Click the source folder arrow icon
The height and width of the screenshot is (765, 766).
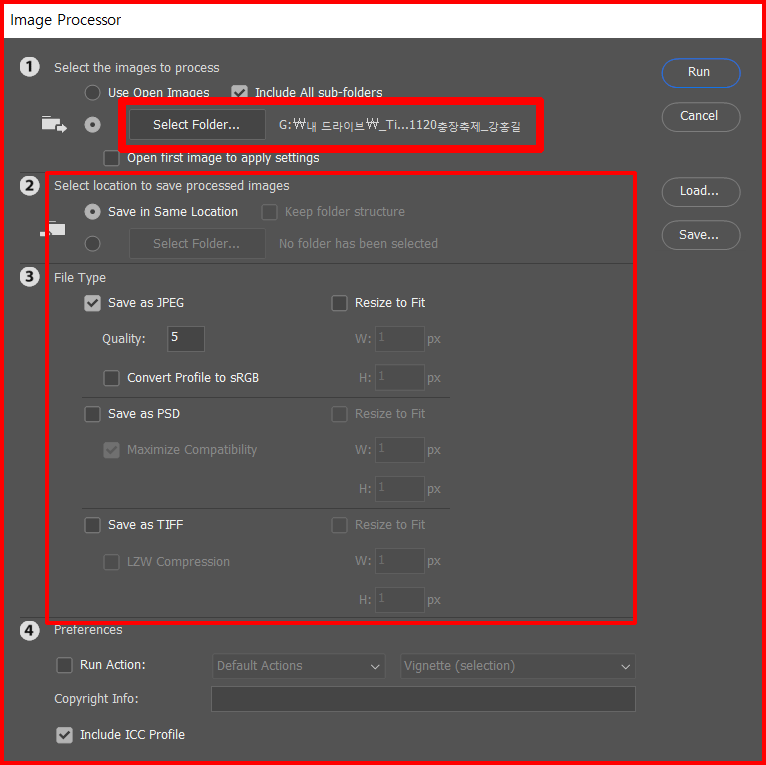[54, 125]
